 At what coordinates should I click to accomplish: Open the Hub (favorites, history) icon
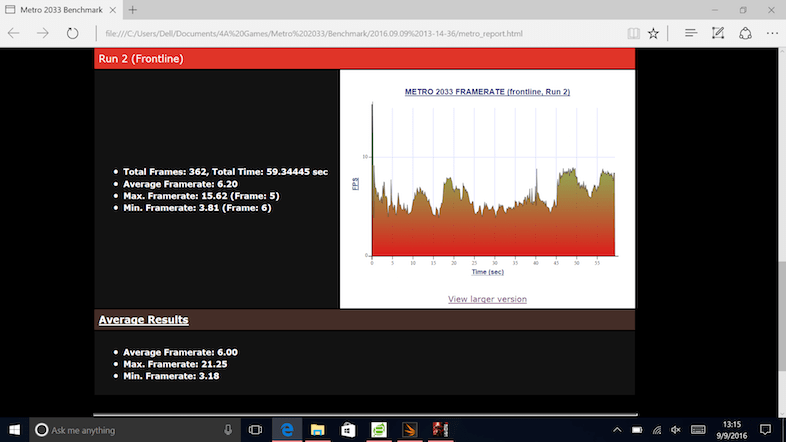pos(691,34)
